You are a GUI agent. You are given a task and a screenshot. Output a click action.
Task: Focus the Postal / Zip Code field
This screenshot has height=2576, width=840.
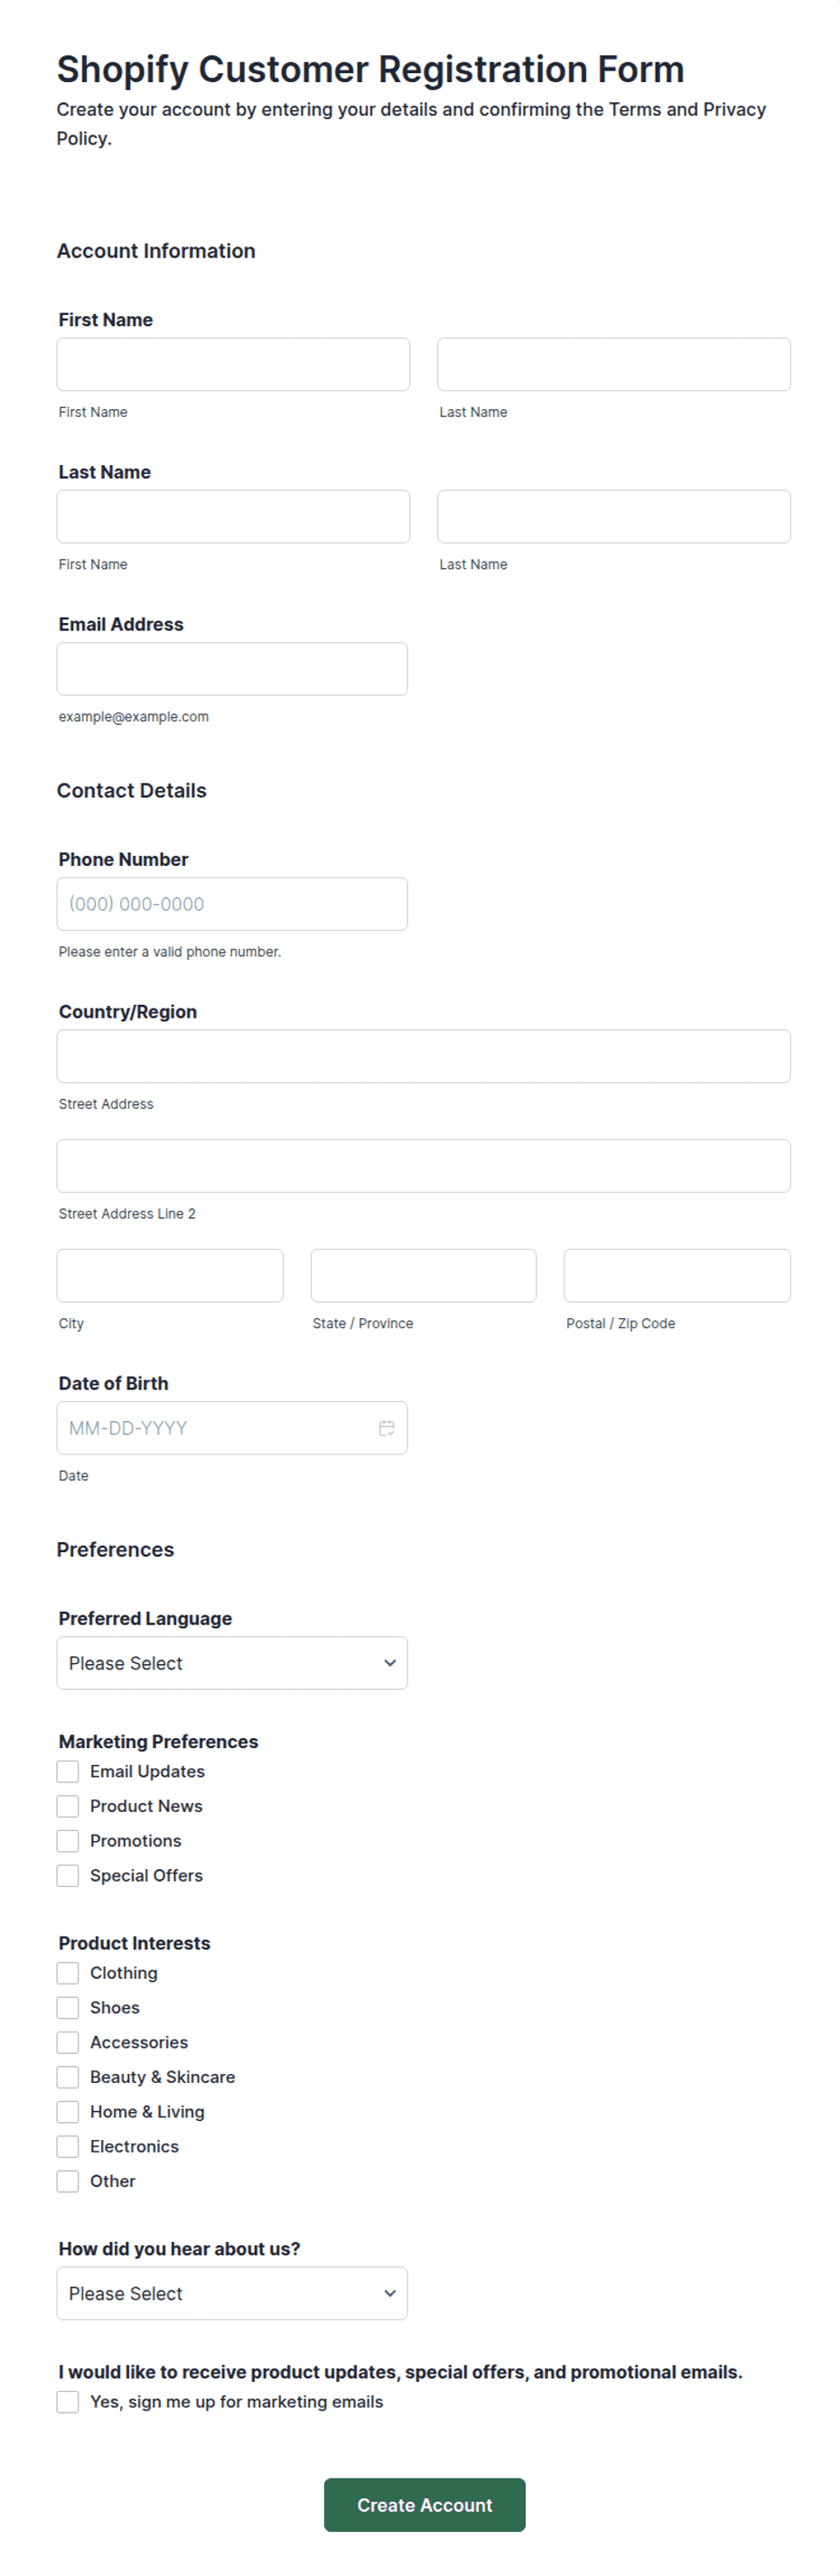pyautogui.click(x=678, y=1276)
